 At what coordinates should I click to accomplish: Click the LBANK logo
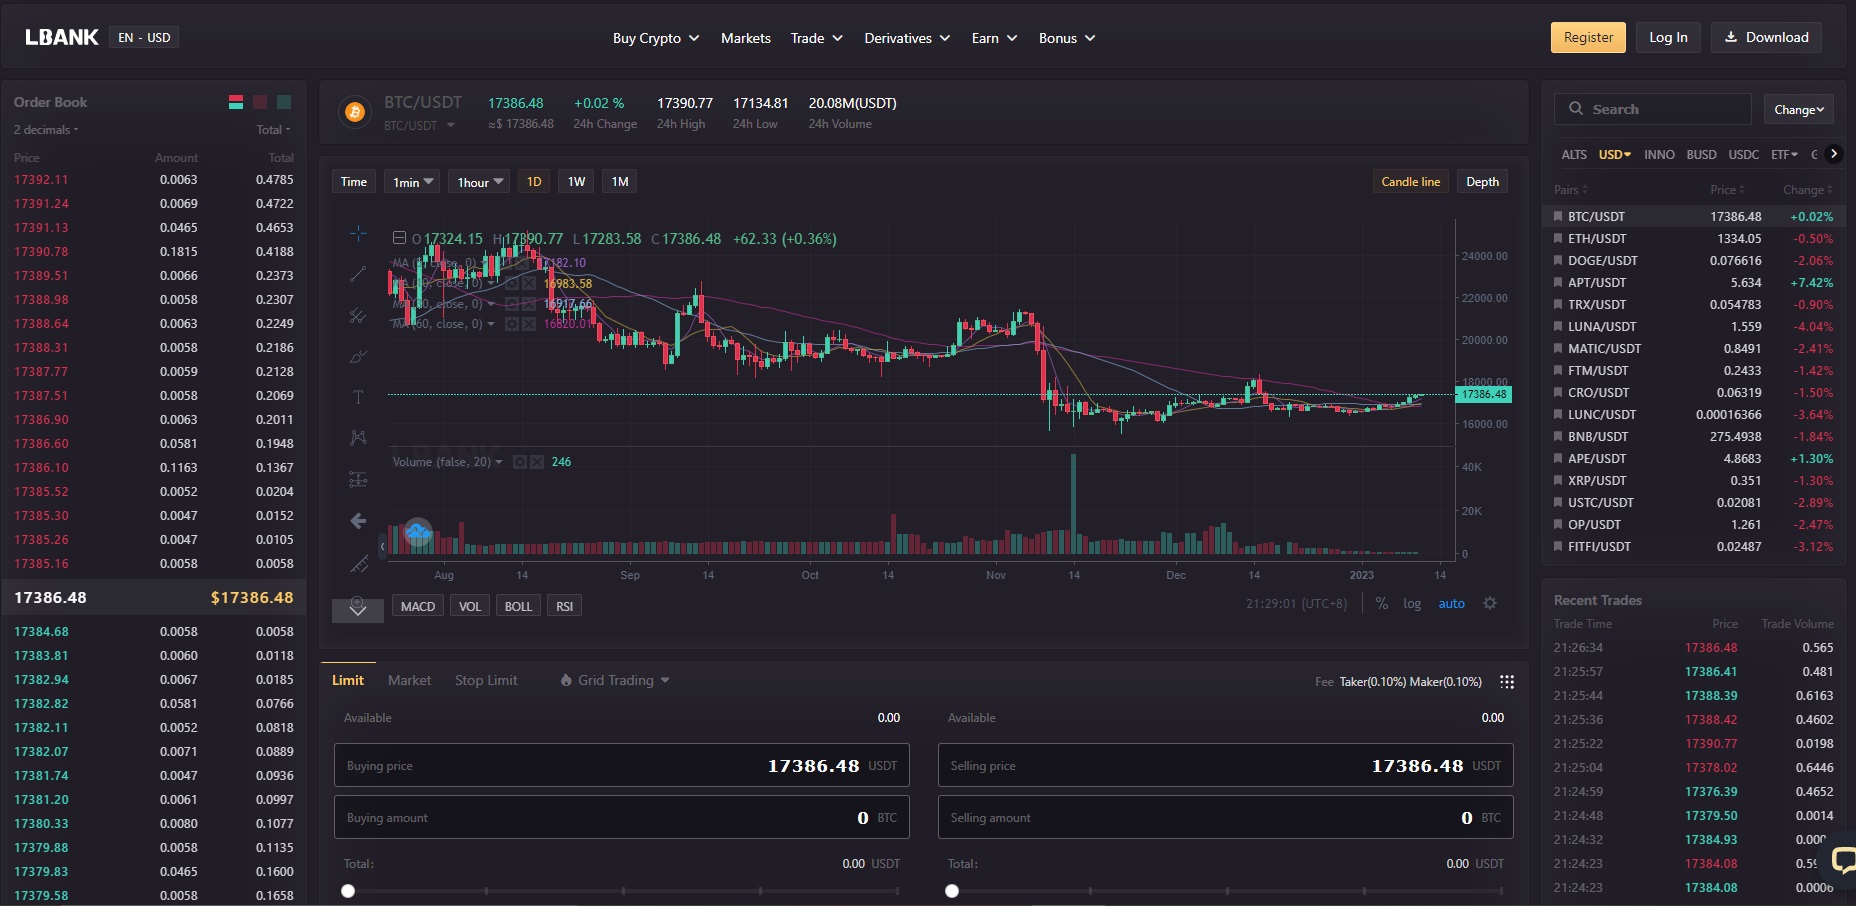pos(62,37)
